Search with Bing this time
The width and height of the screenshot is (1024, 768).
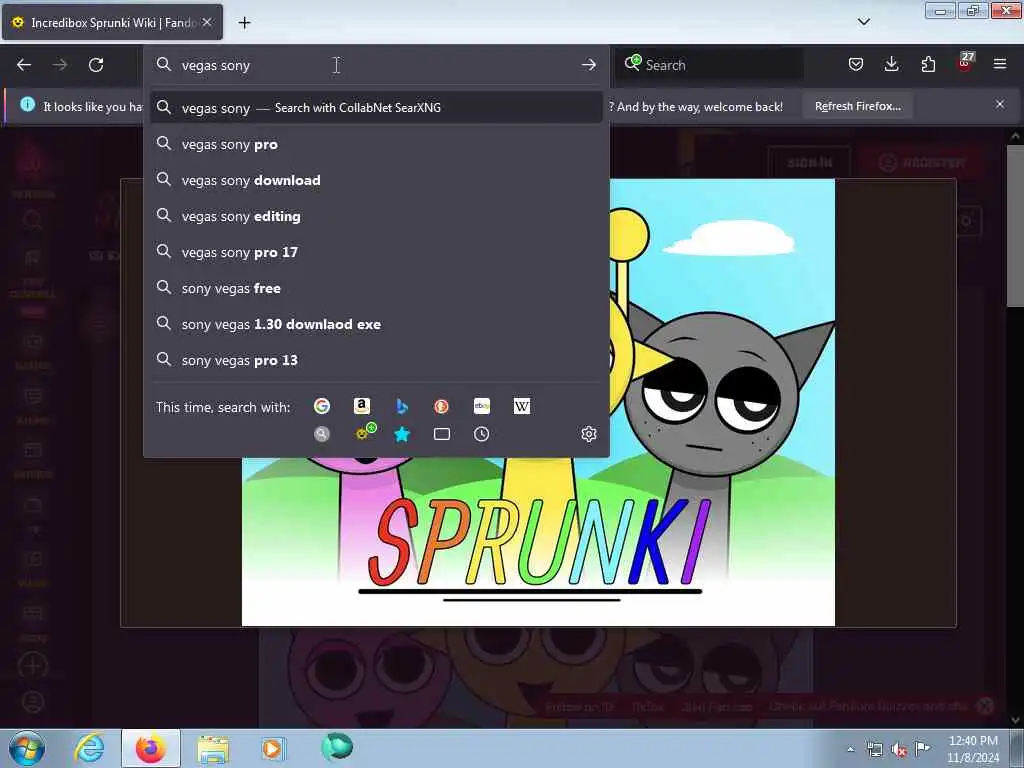click(x=402, y=406)
